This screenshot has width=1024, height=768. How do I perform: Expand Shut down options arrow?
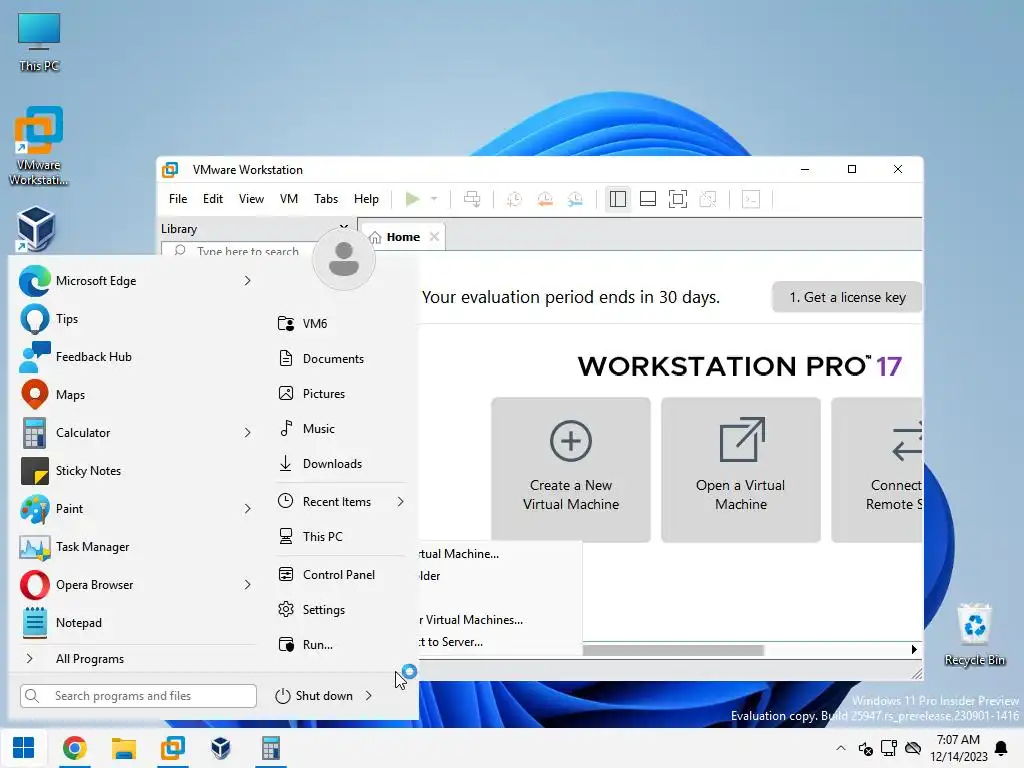369,696
